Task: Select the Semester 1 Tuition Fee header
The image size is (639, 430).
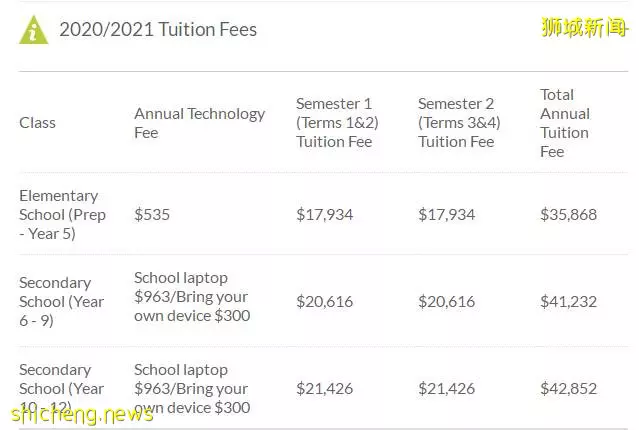Action: (x=337, y=123)
